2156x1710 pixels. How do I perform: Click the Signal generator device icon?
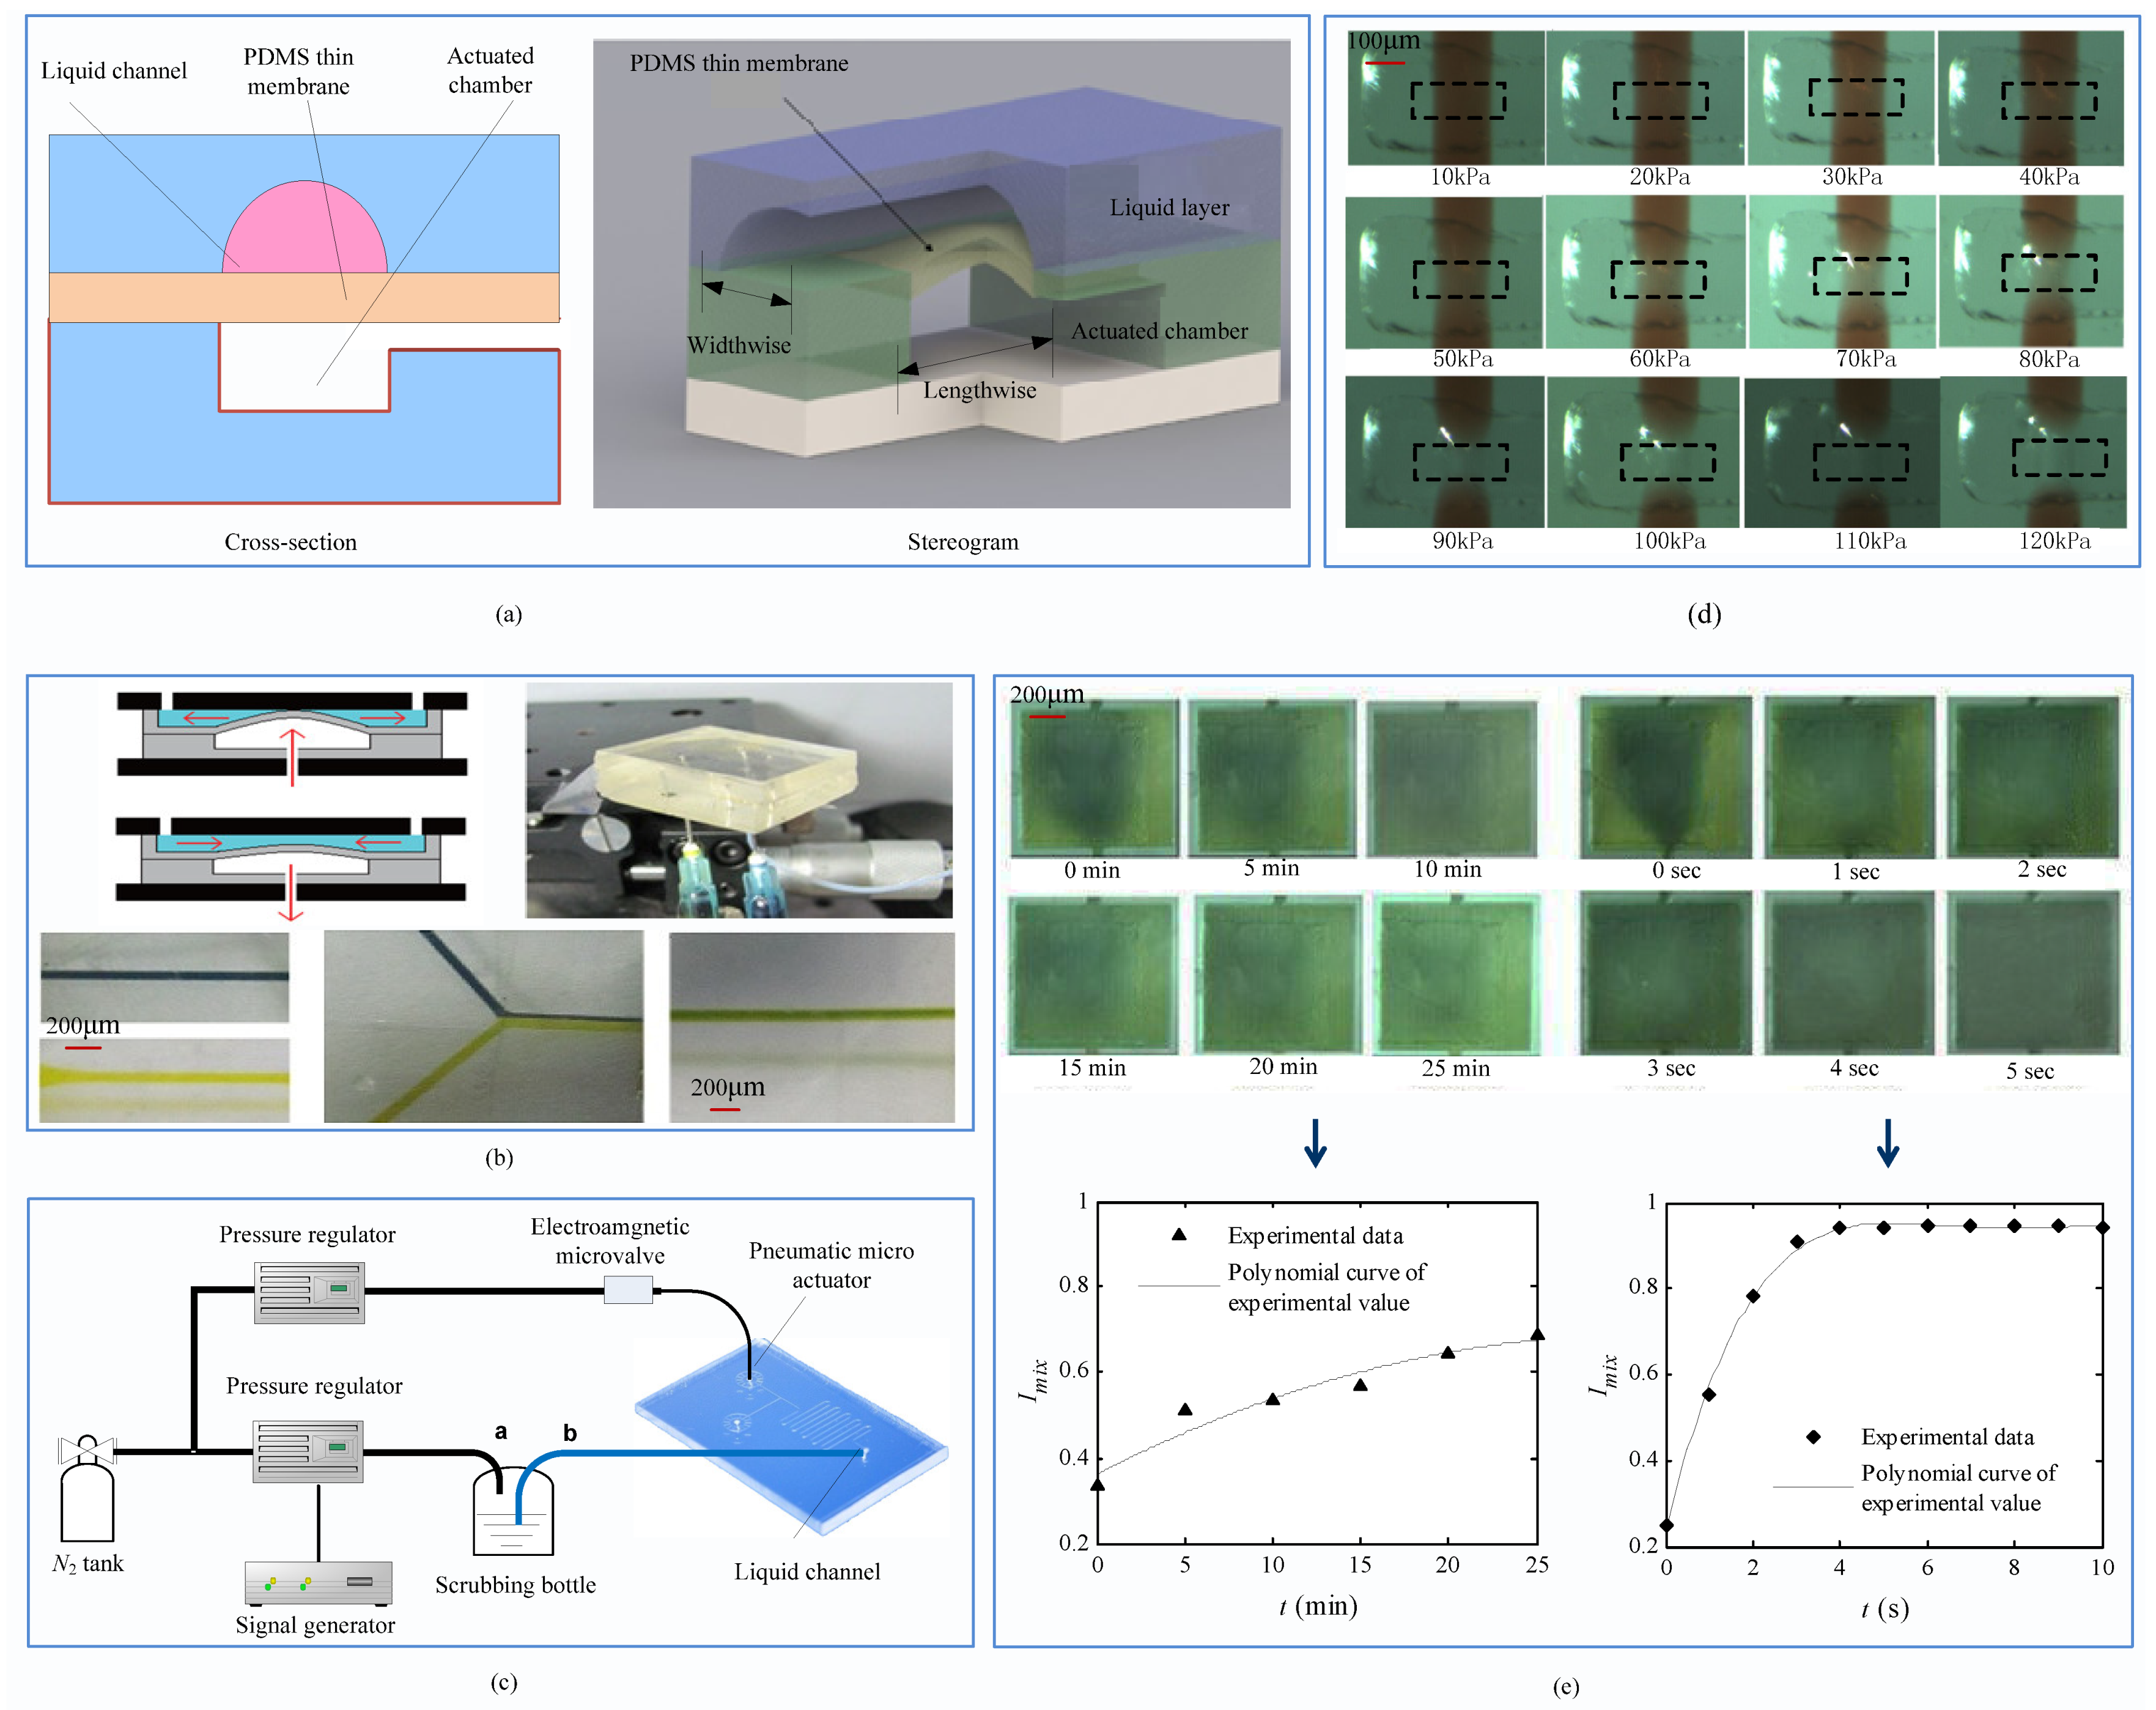click(x=318, y=1582)
